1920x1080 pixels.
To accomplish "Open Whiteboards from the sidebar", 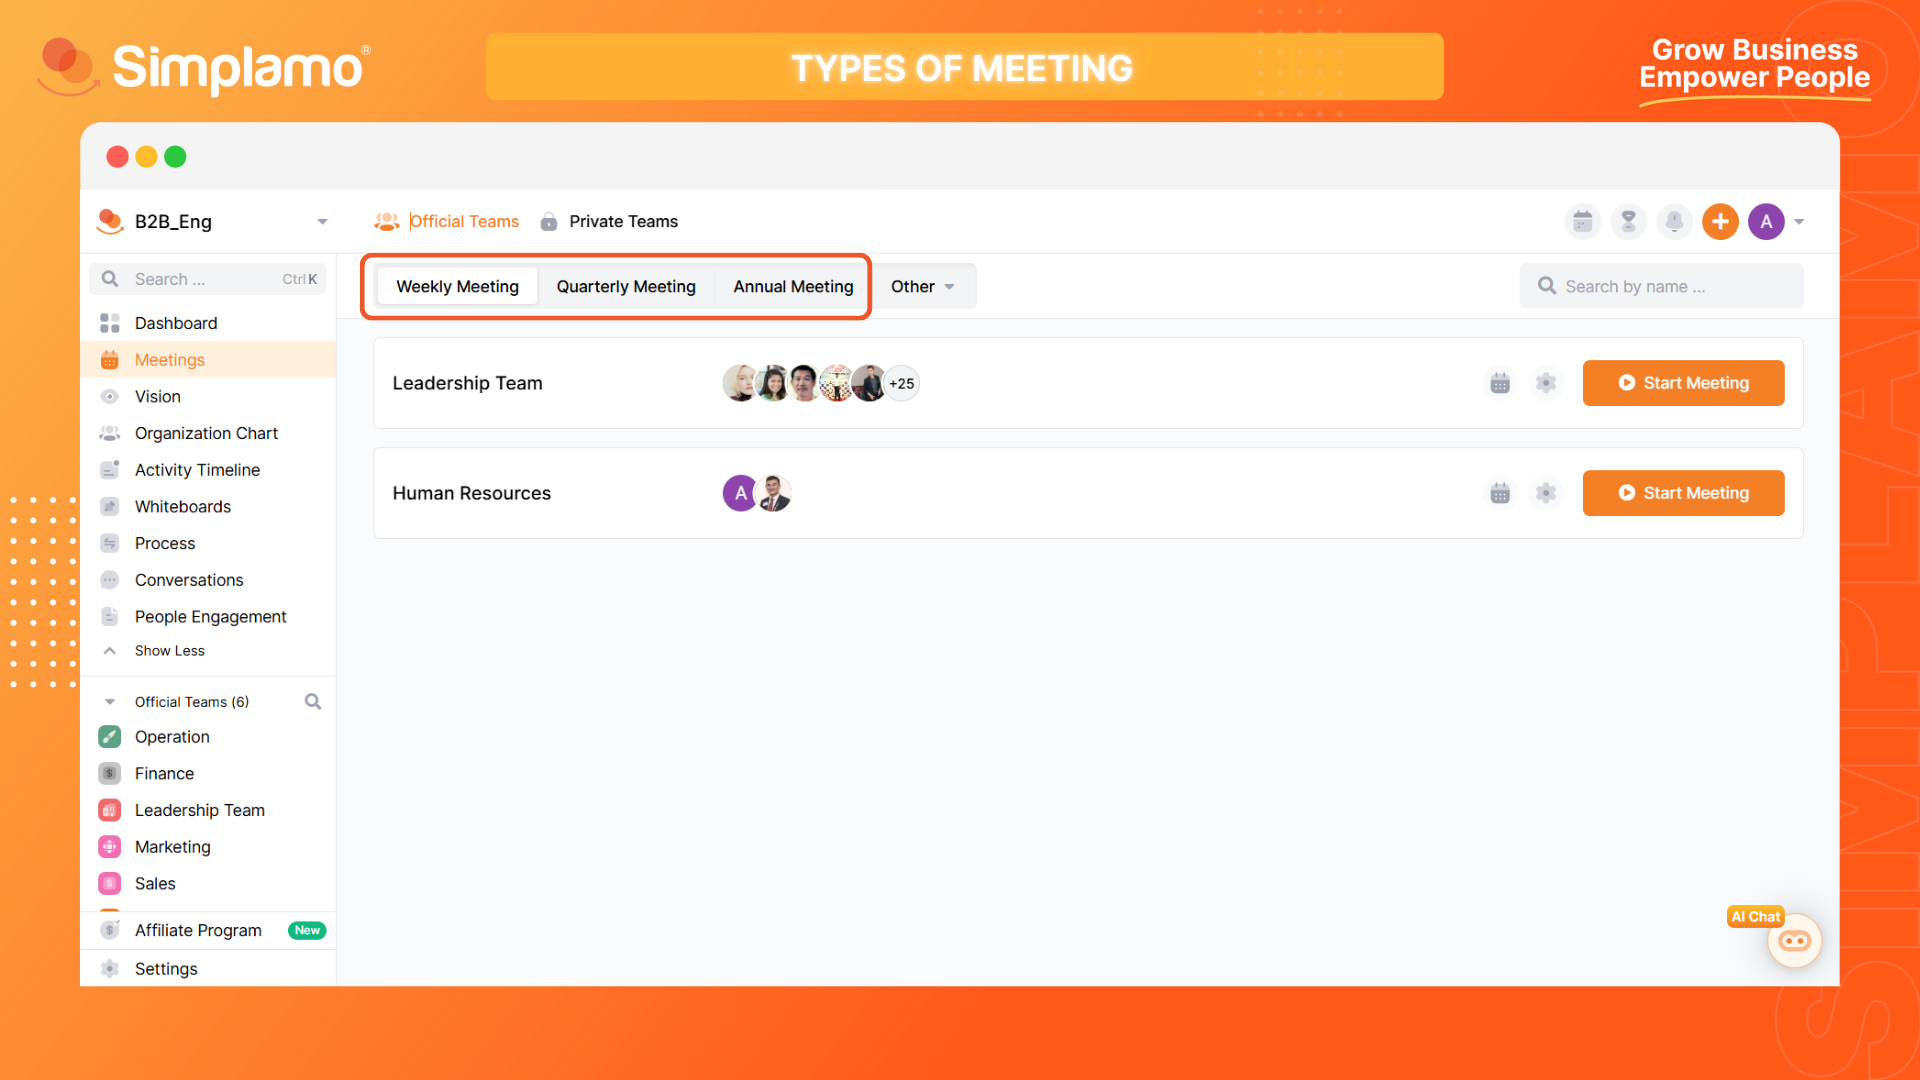I will coord(183,507).
